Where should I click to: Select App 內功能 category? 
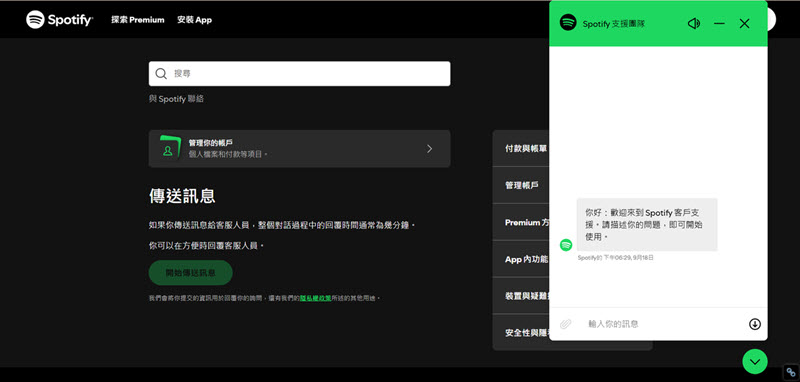click(521, 259)
